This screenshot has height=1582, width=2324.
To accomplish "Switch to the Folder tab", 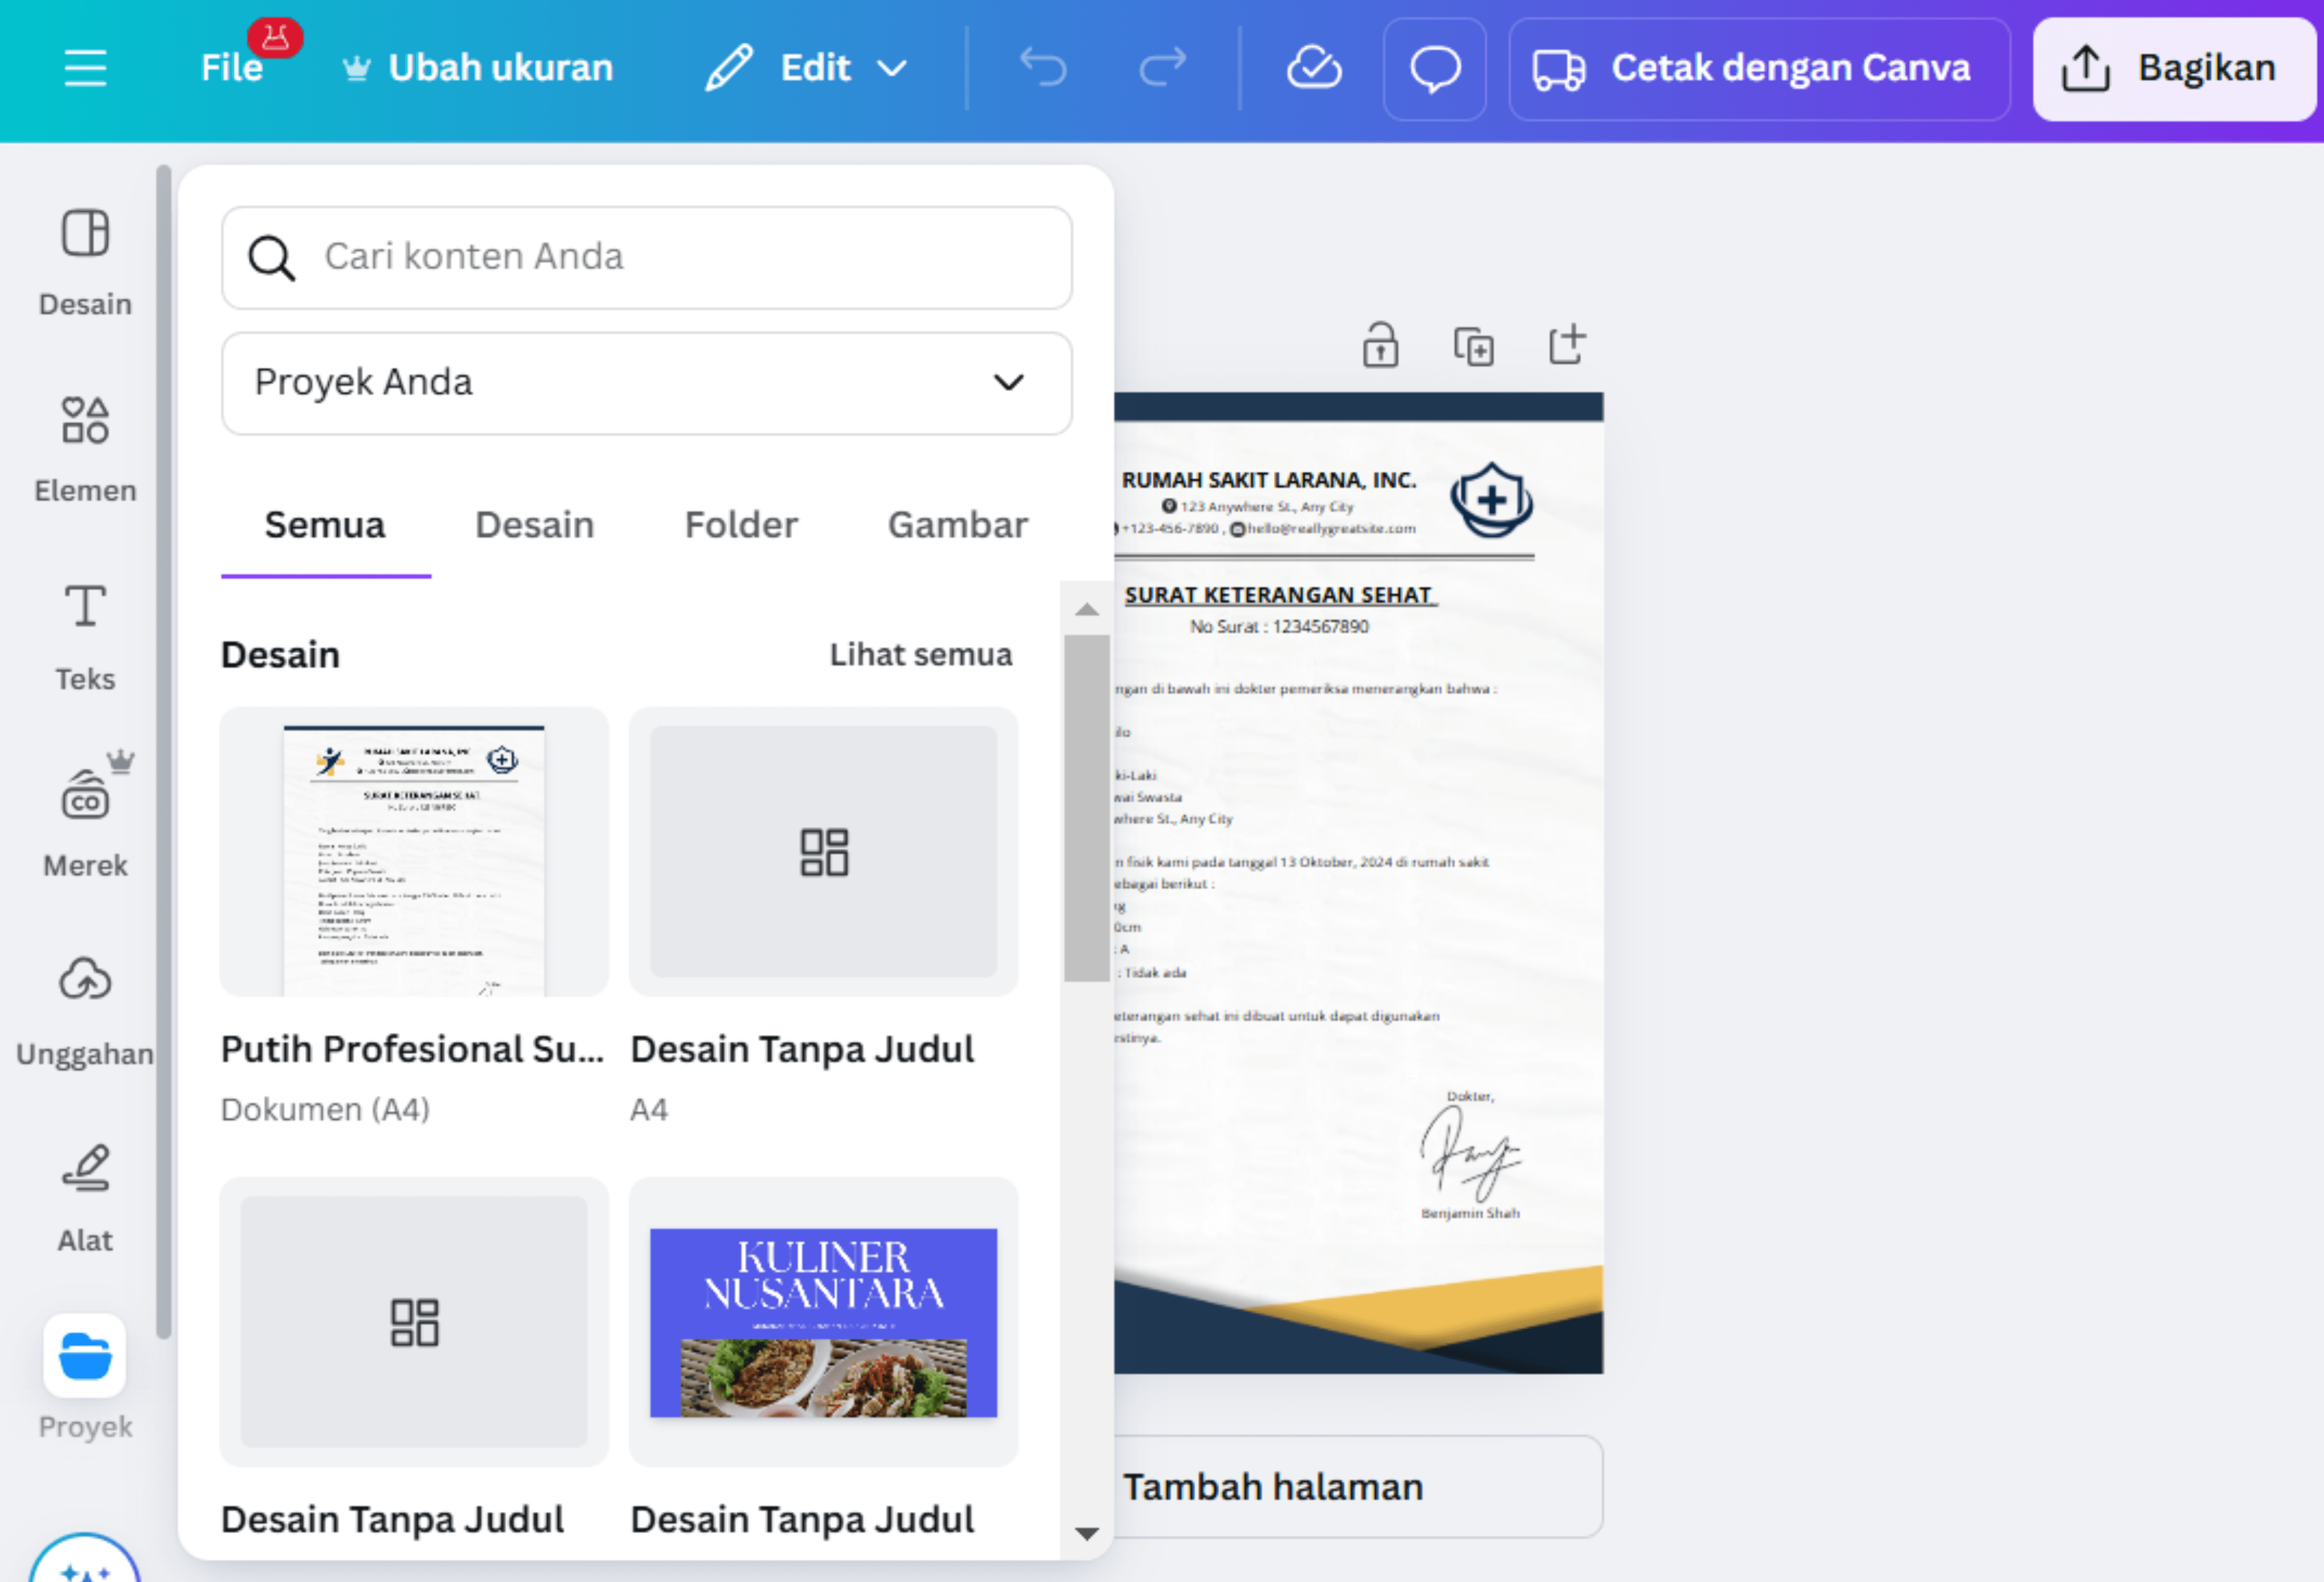I will [740, 524].
